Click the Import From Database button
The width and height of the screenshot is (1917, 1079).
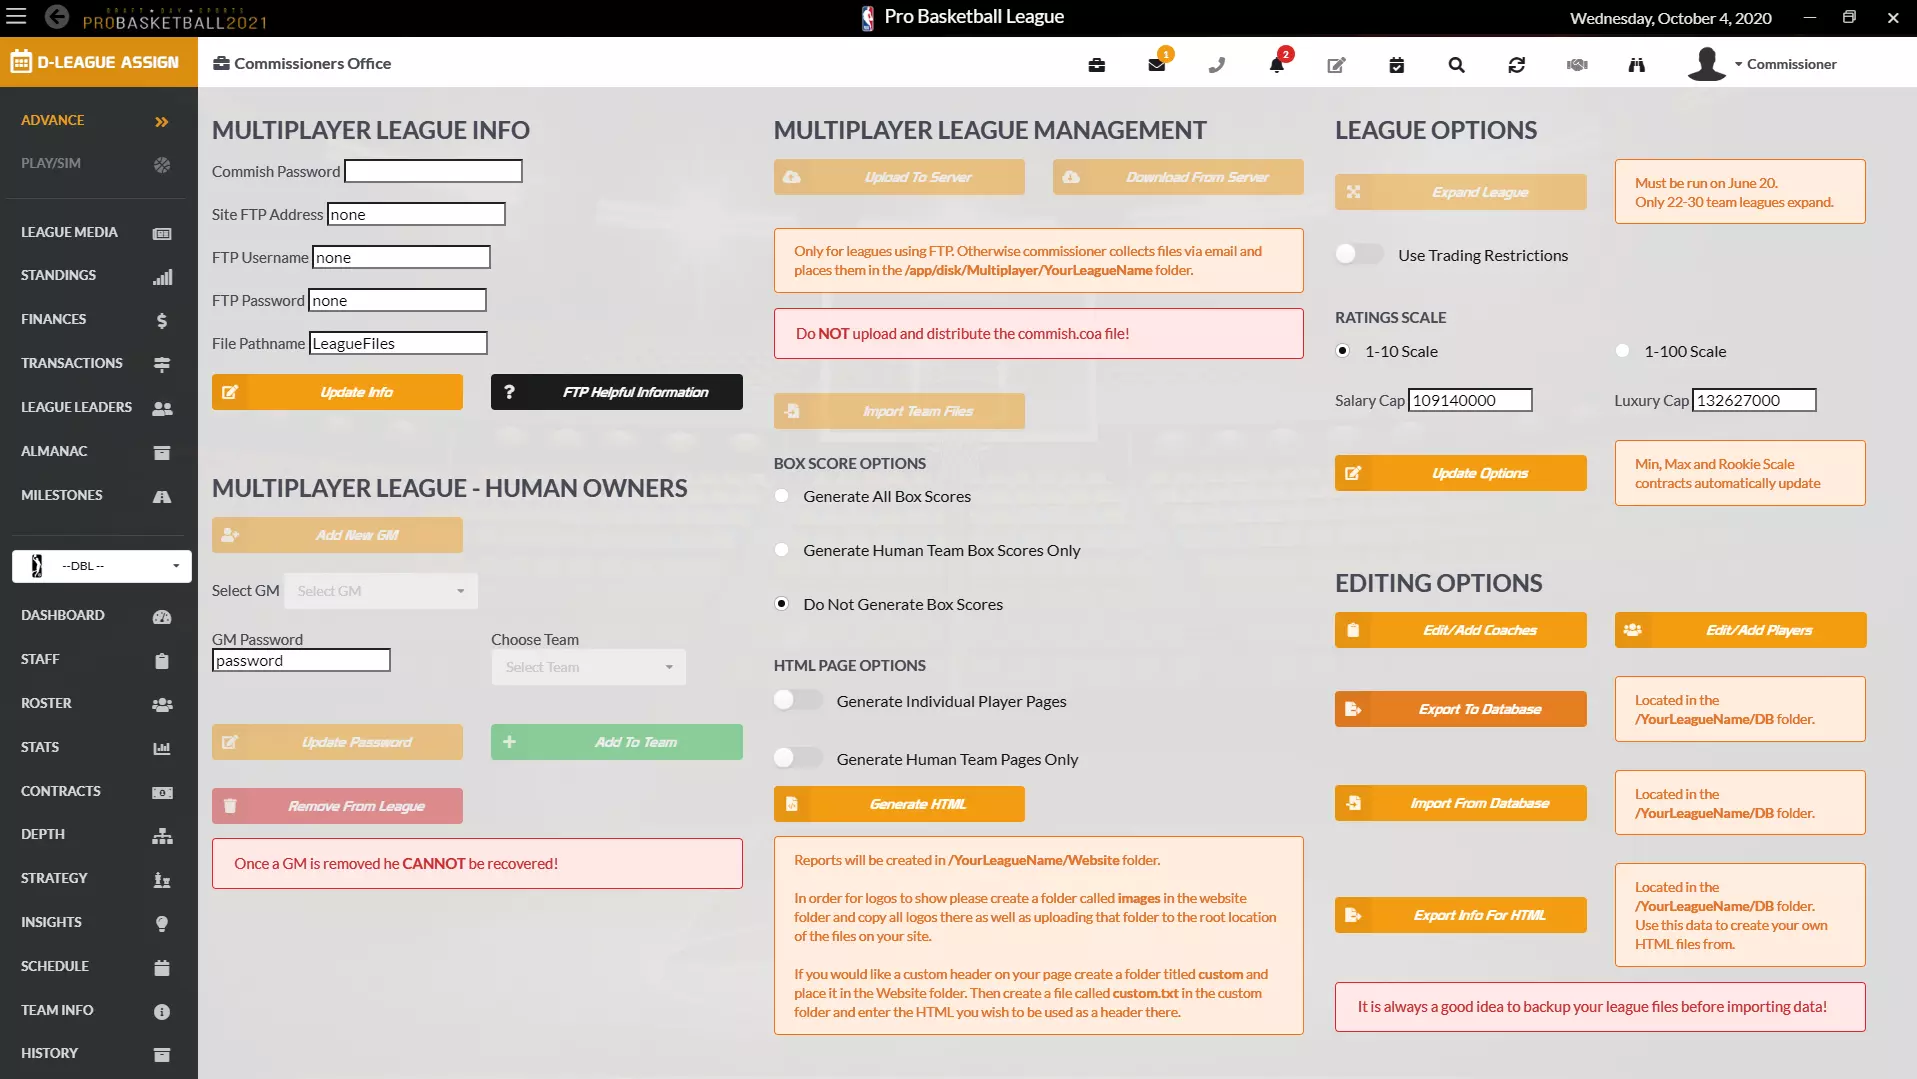tap(1460, 803)
